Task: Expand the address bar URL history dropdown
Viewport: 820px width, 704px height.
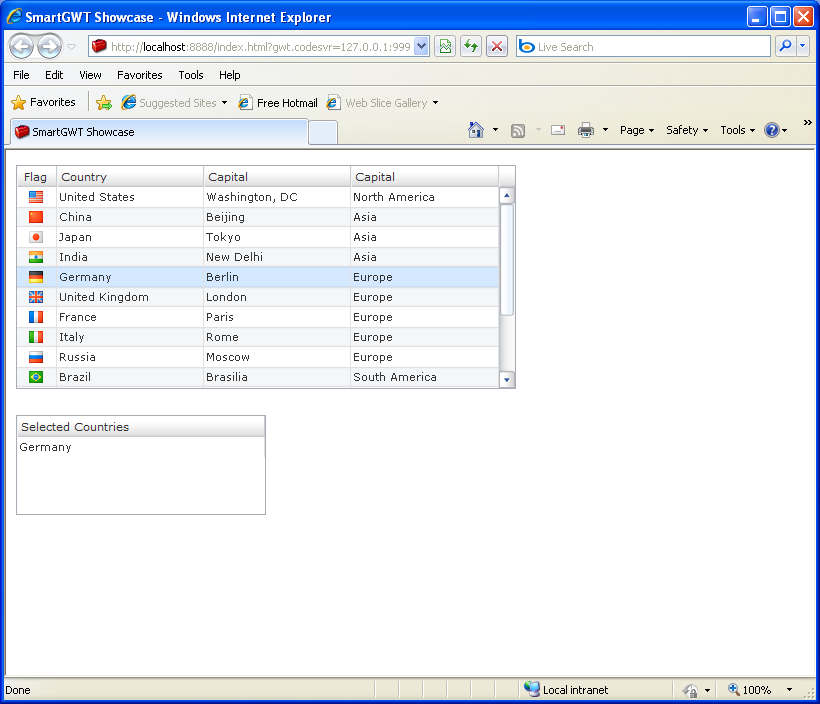Action: coord(422,47)
